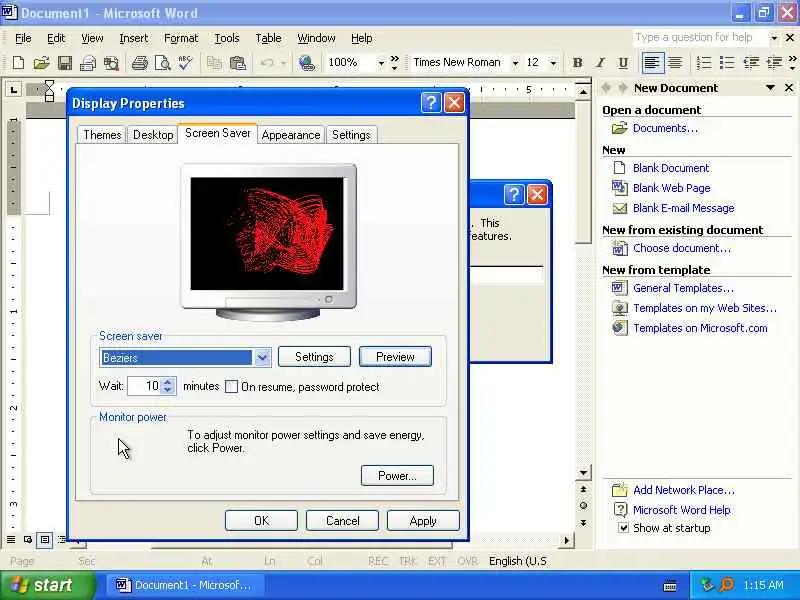Toggle Bold formatting
Image resolution: width=800 pixels, height=600 pixels.
pos(578,63)
